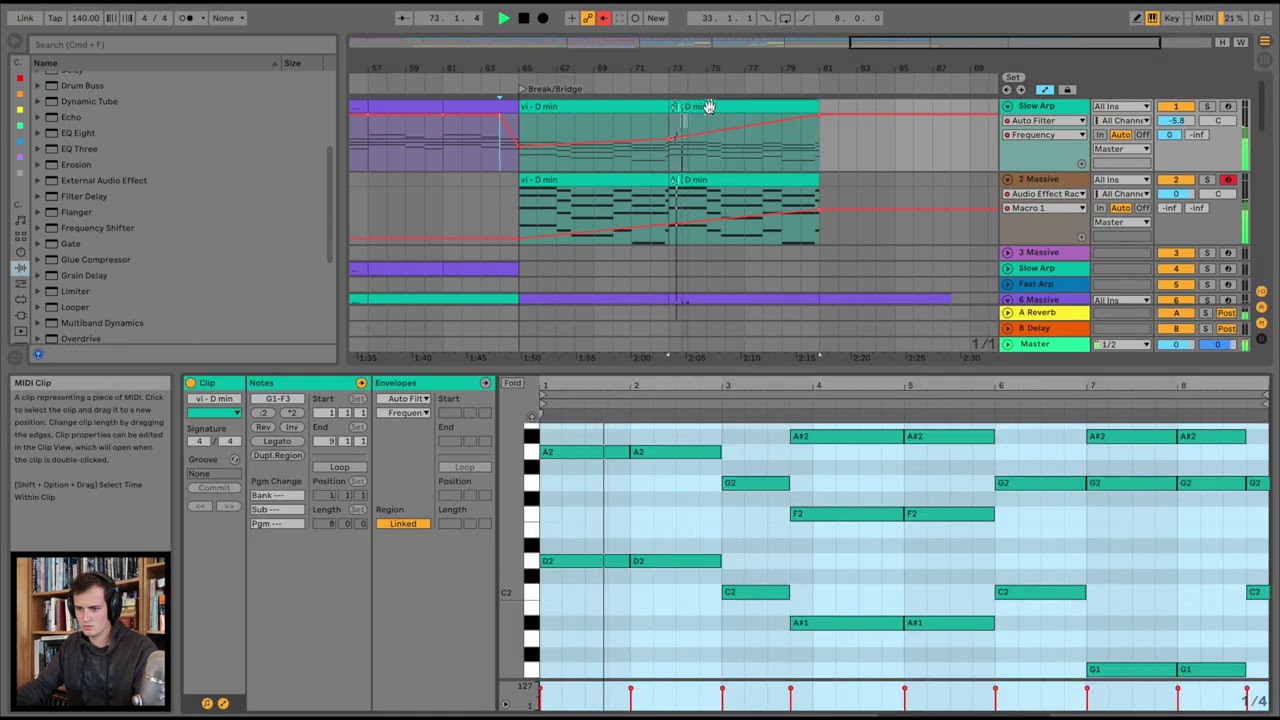The height and width of the screenshot is (720, 1280).
Task: Select the 140.00 tempo field
Action: point(86,18)
